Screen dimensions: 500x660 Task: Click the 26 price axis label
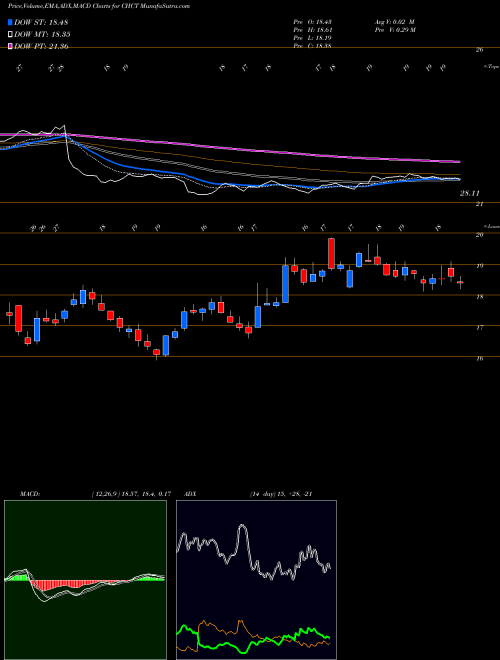click(479, 50)
